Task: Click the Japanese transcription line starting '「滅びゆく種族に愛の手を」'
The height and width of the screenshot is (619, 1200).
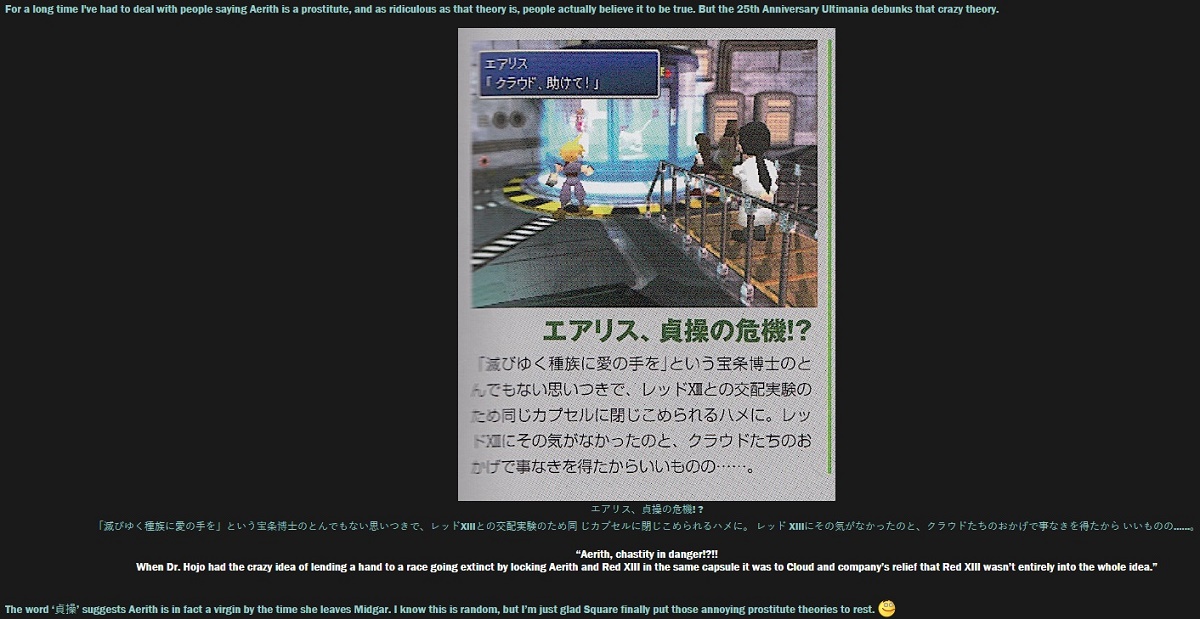Action: (646, 526)
